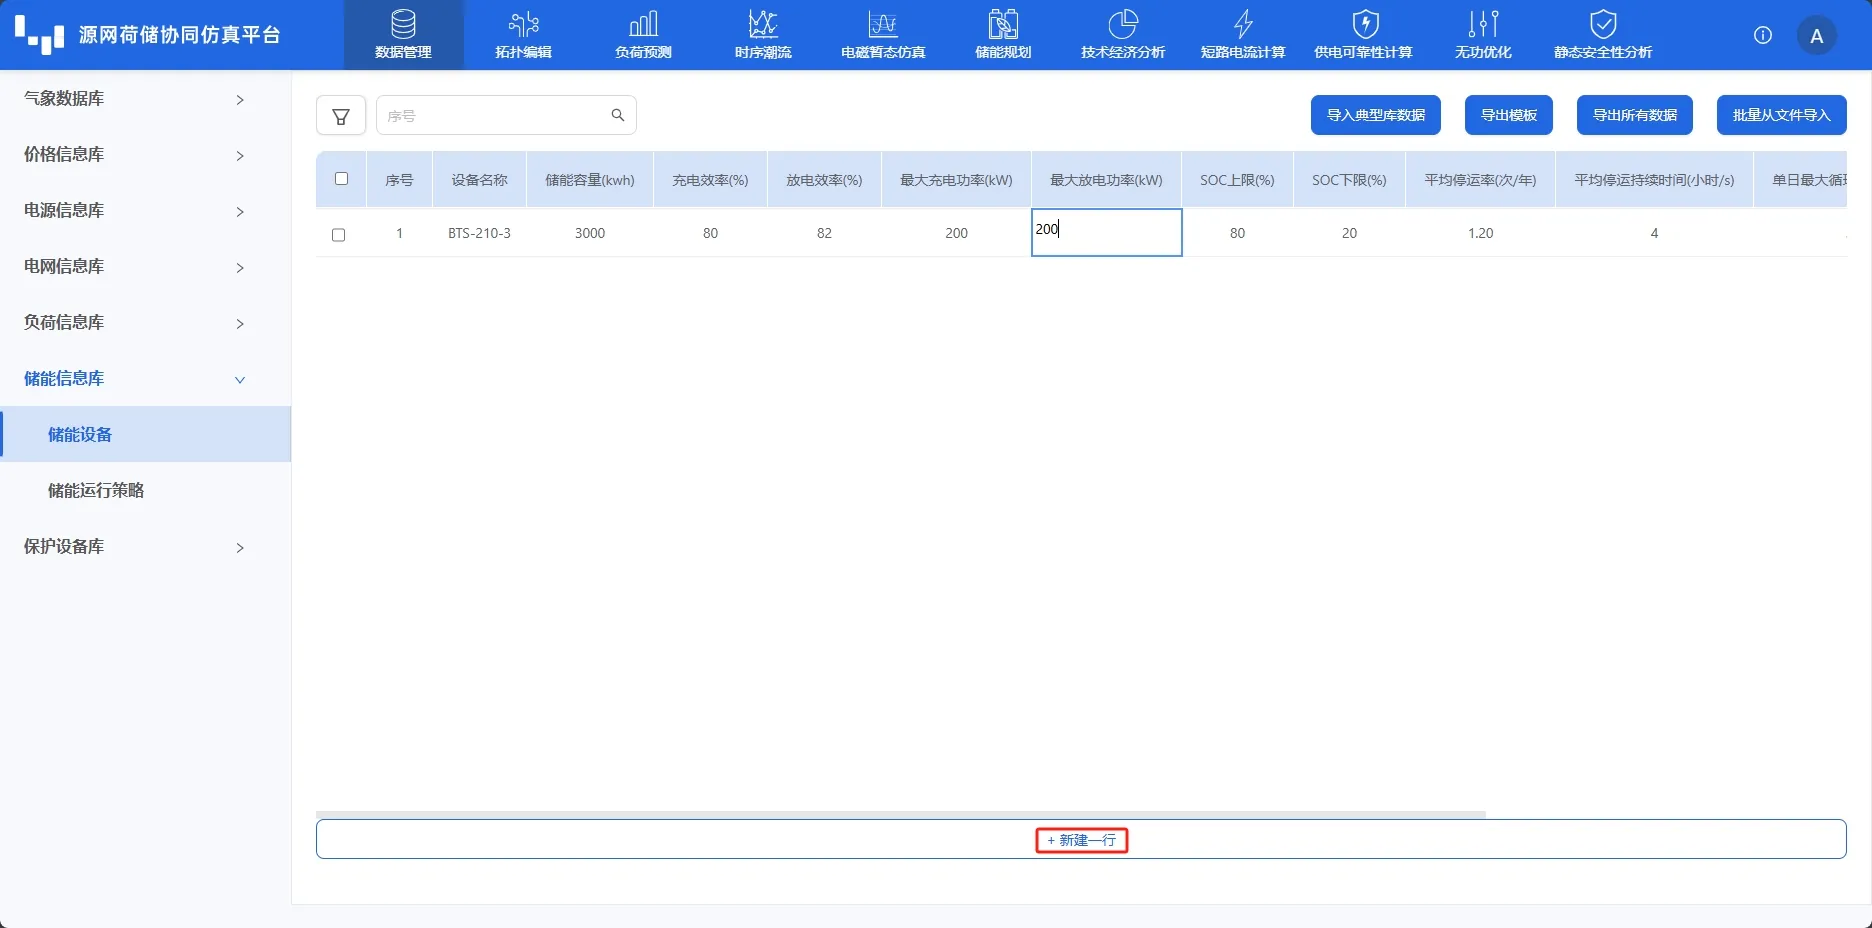Toggle the select-all header checkbox

(341, 179)
